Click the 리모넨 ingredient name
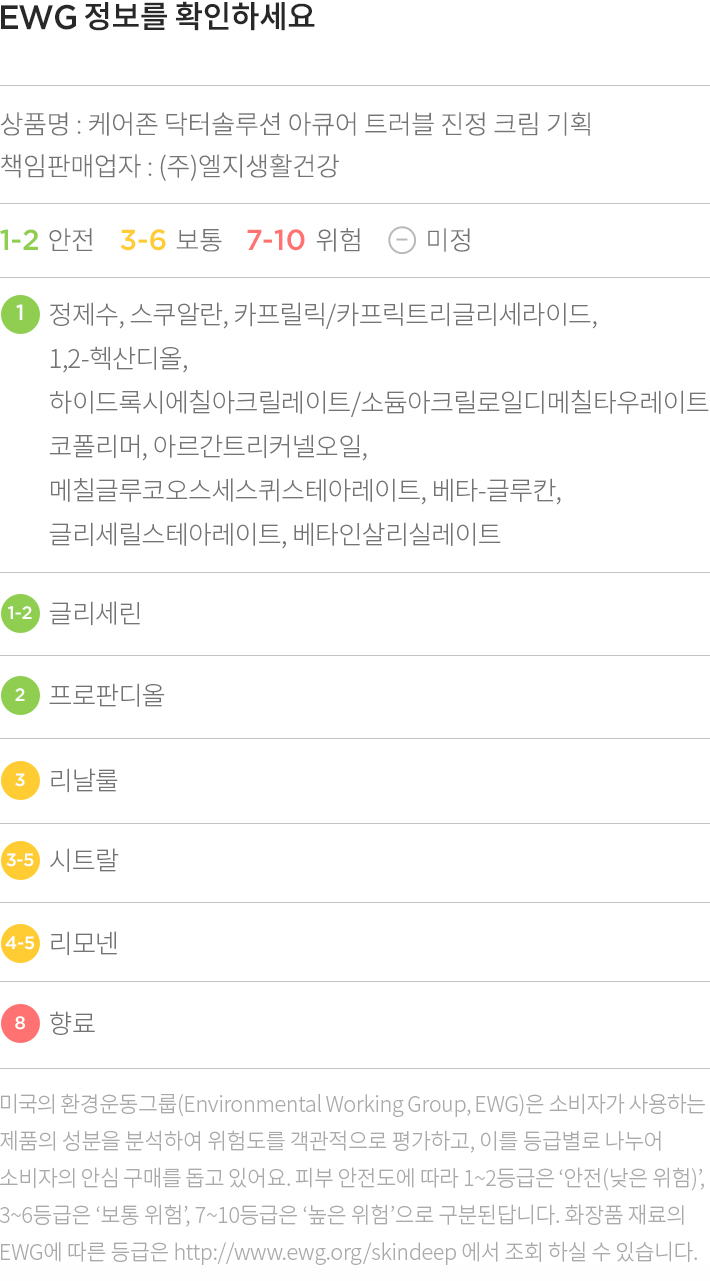This screenshot has height=1281, width=710. coord(84,942)
